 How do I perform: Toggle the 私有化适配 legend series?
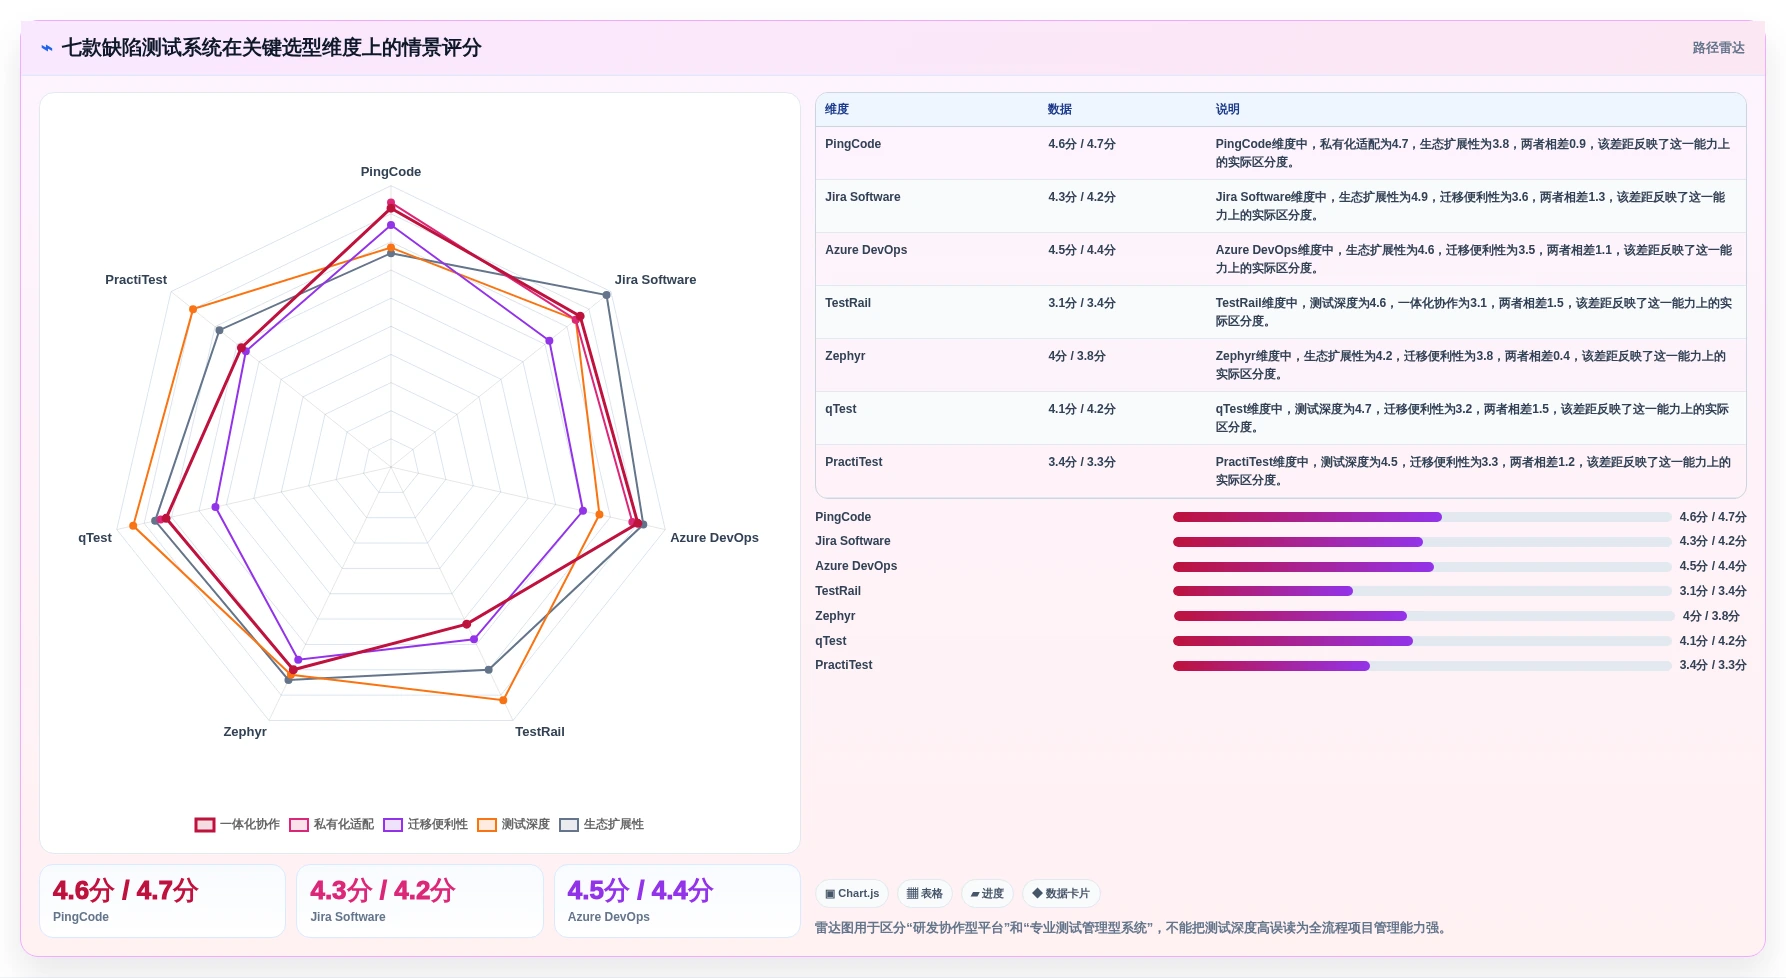332,824
